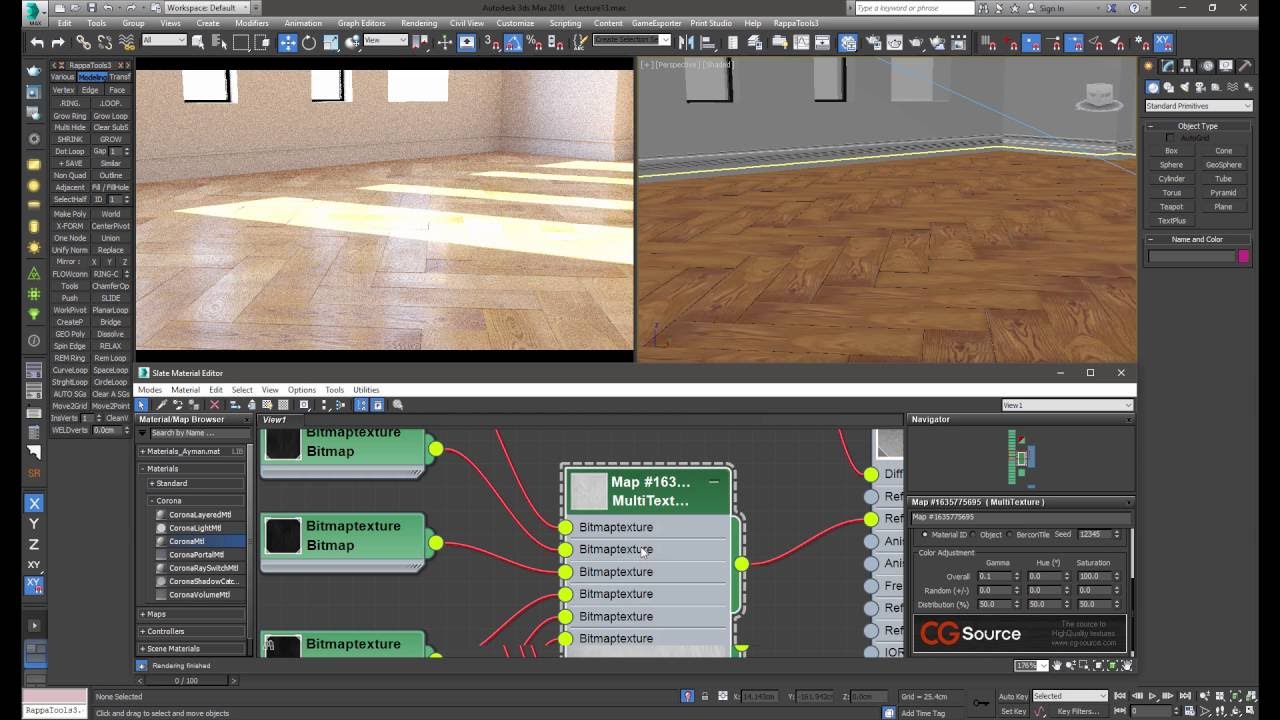Open Modes menu in Slate Material Editor
The height and width of the screenshot is (720, 1280).
[x=150, y=390]
